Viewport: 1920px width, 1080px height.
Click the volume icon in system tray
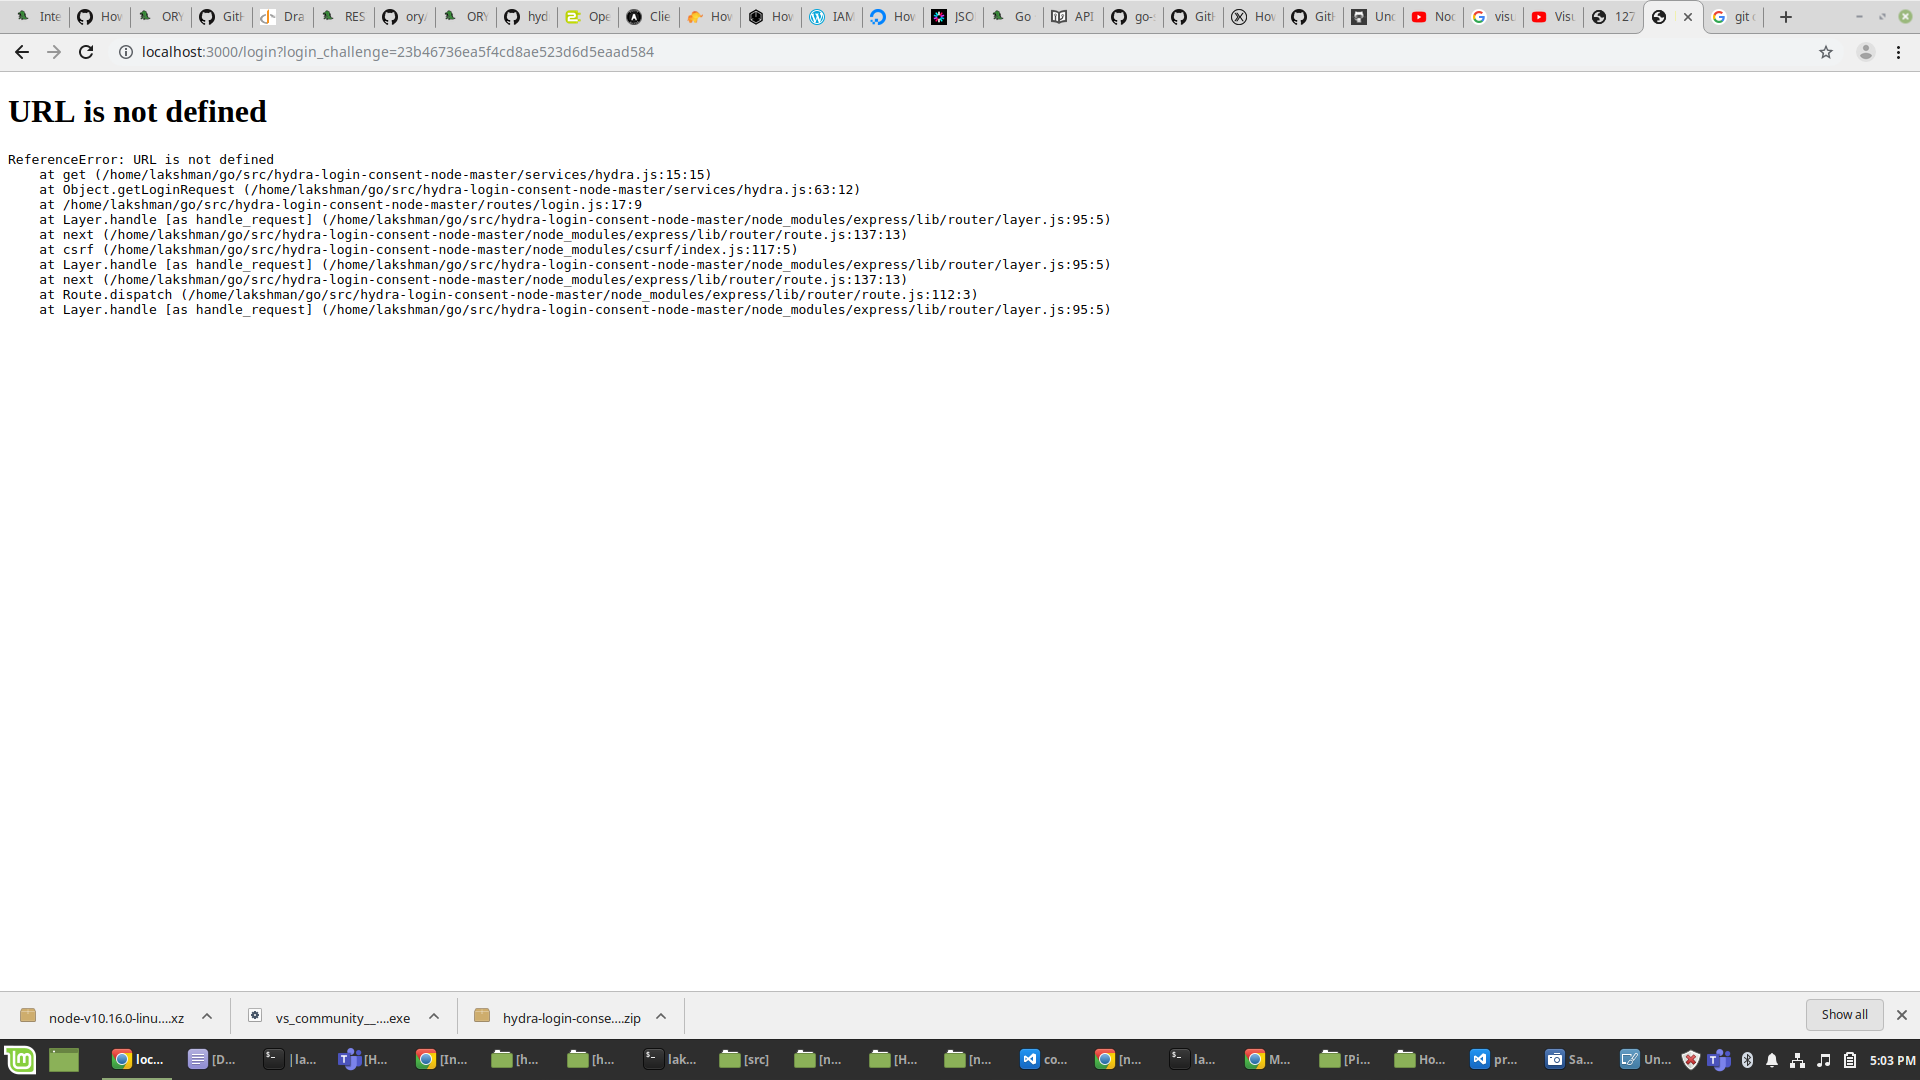pyautogui.click(x=1824, y=1059)
